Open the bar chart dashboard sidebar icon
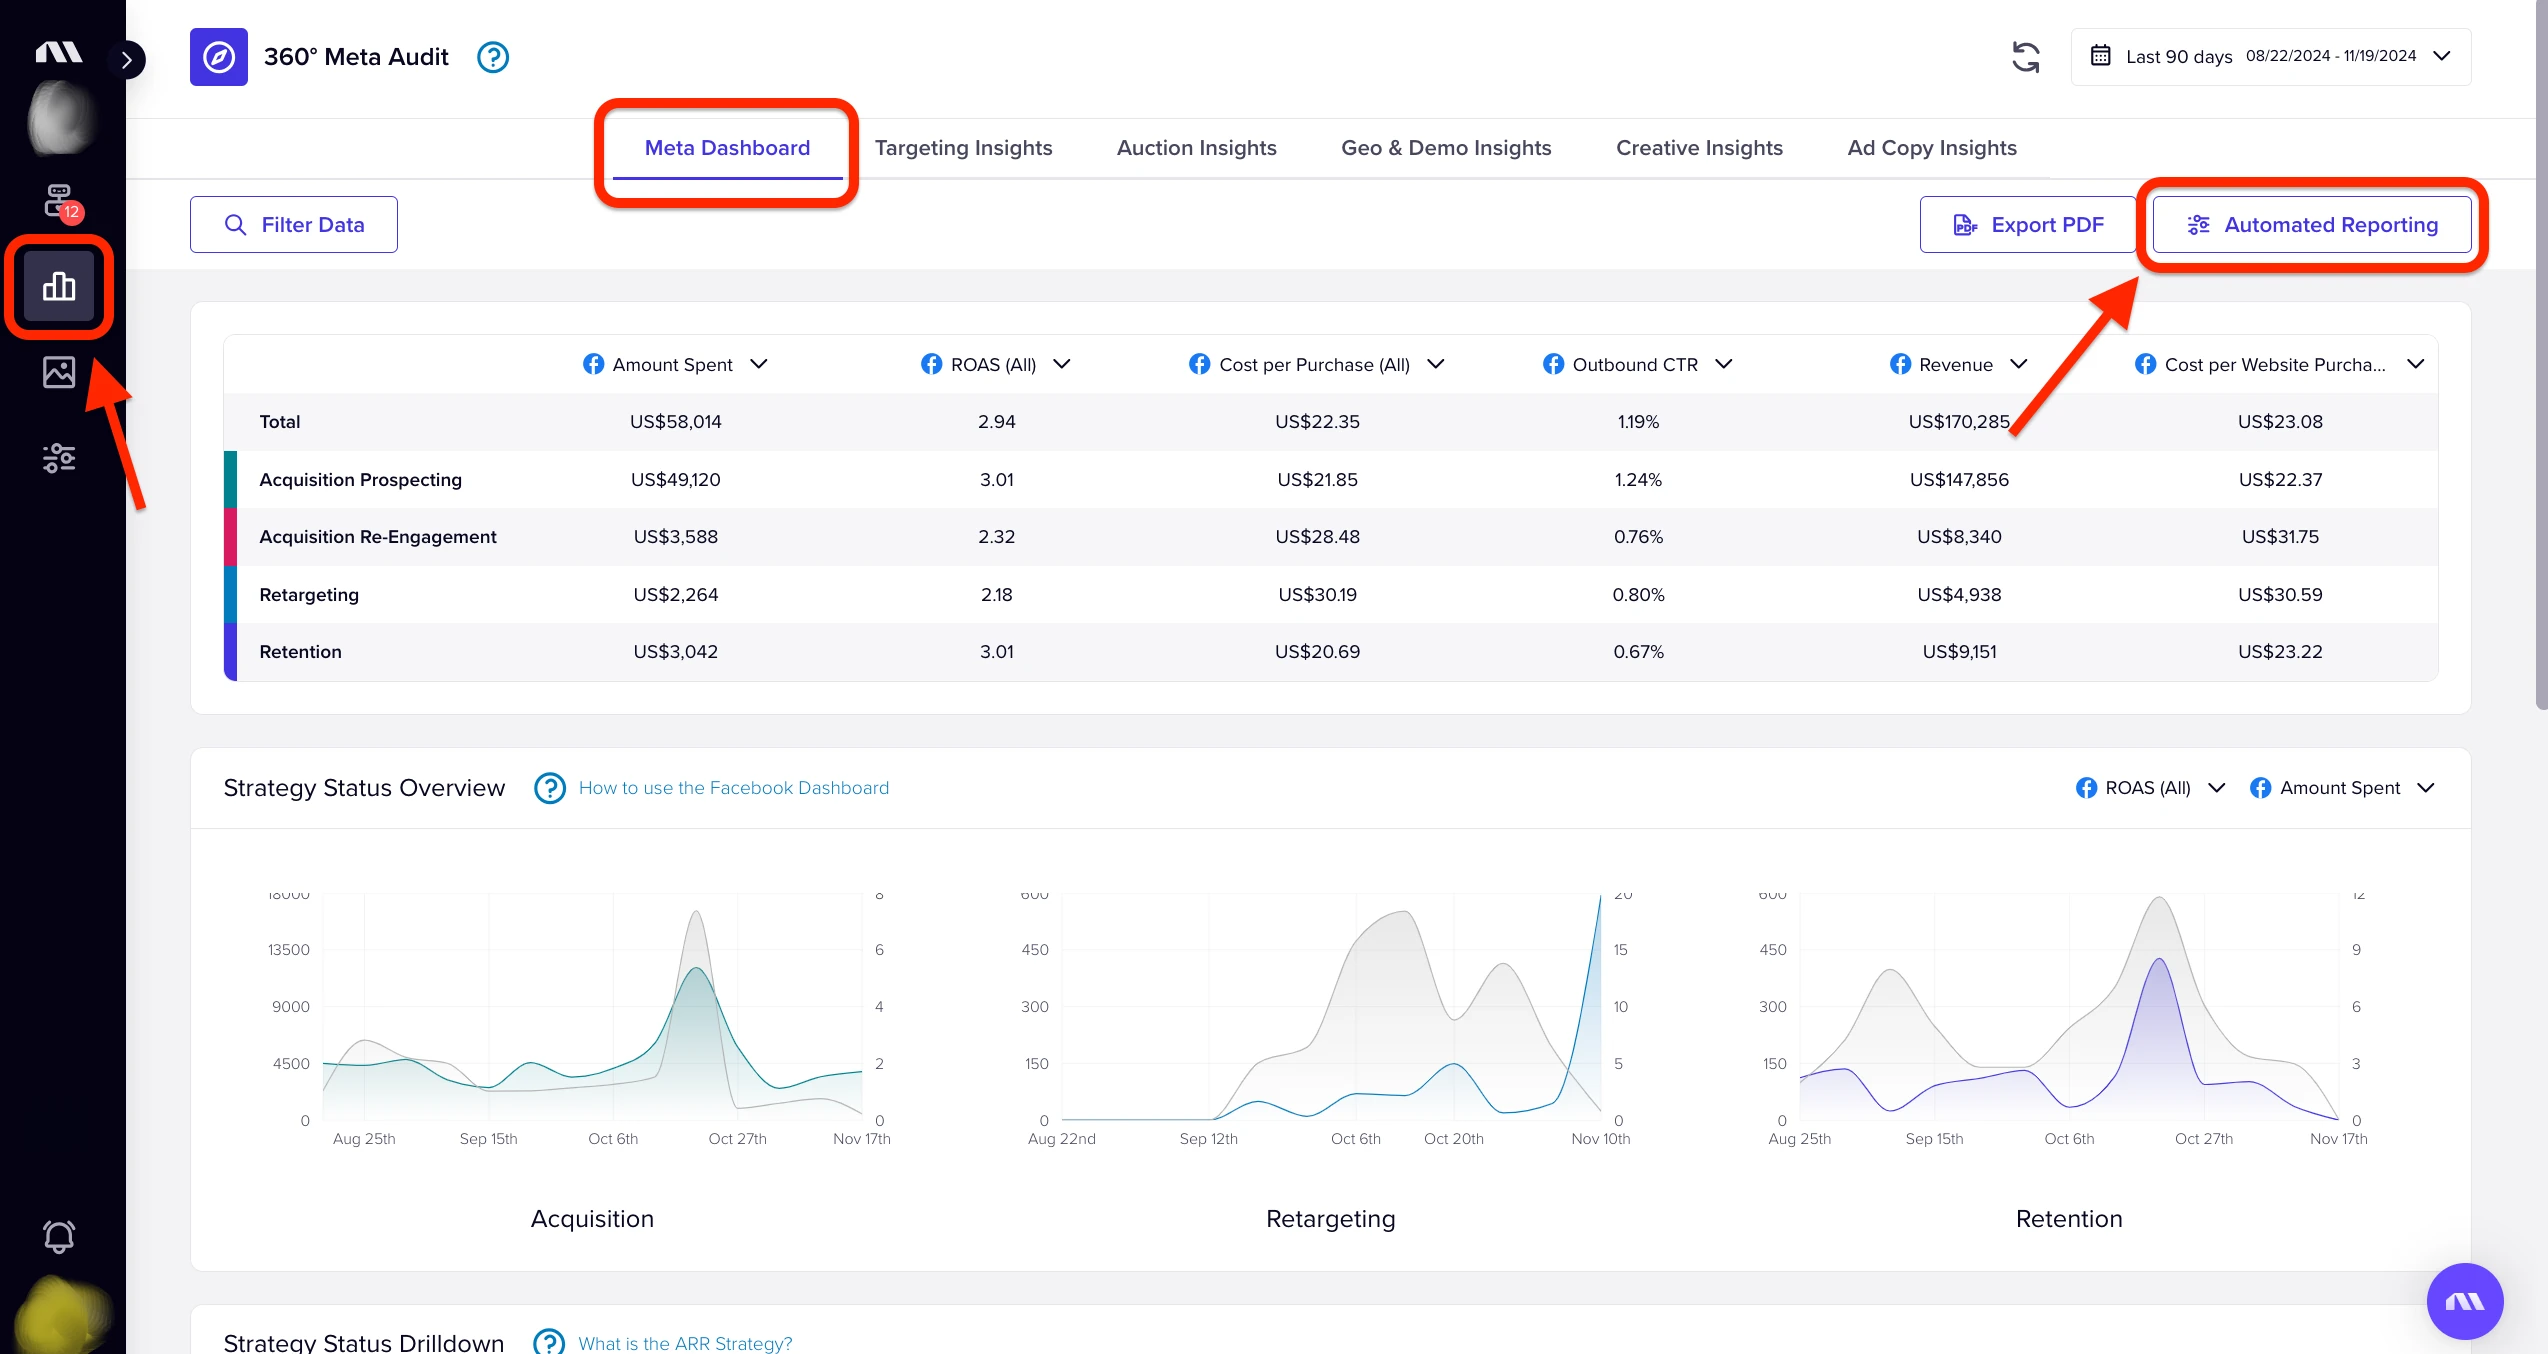The image size is (2548, 1354). pyautogui.click(x=59, y=286)
